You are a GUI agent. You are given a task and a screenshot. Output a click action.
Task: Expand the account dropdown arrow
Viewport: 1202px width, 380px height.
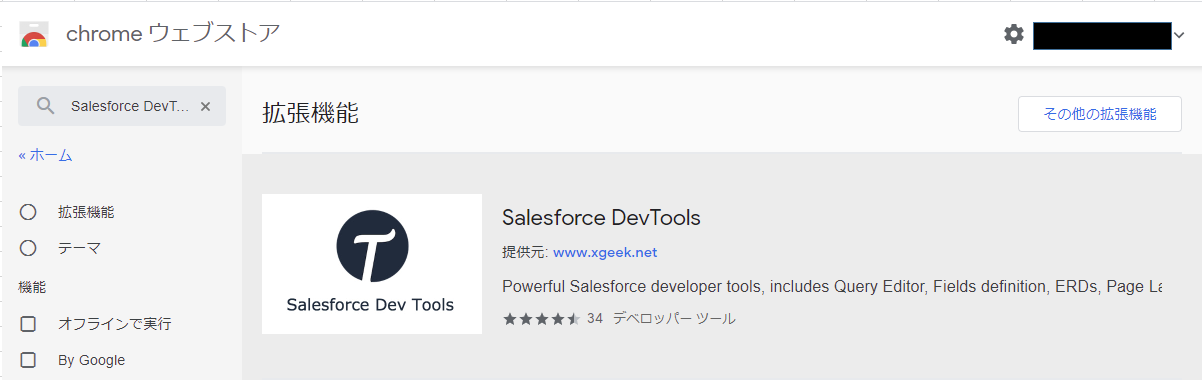[1180, 36]
